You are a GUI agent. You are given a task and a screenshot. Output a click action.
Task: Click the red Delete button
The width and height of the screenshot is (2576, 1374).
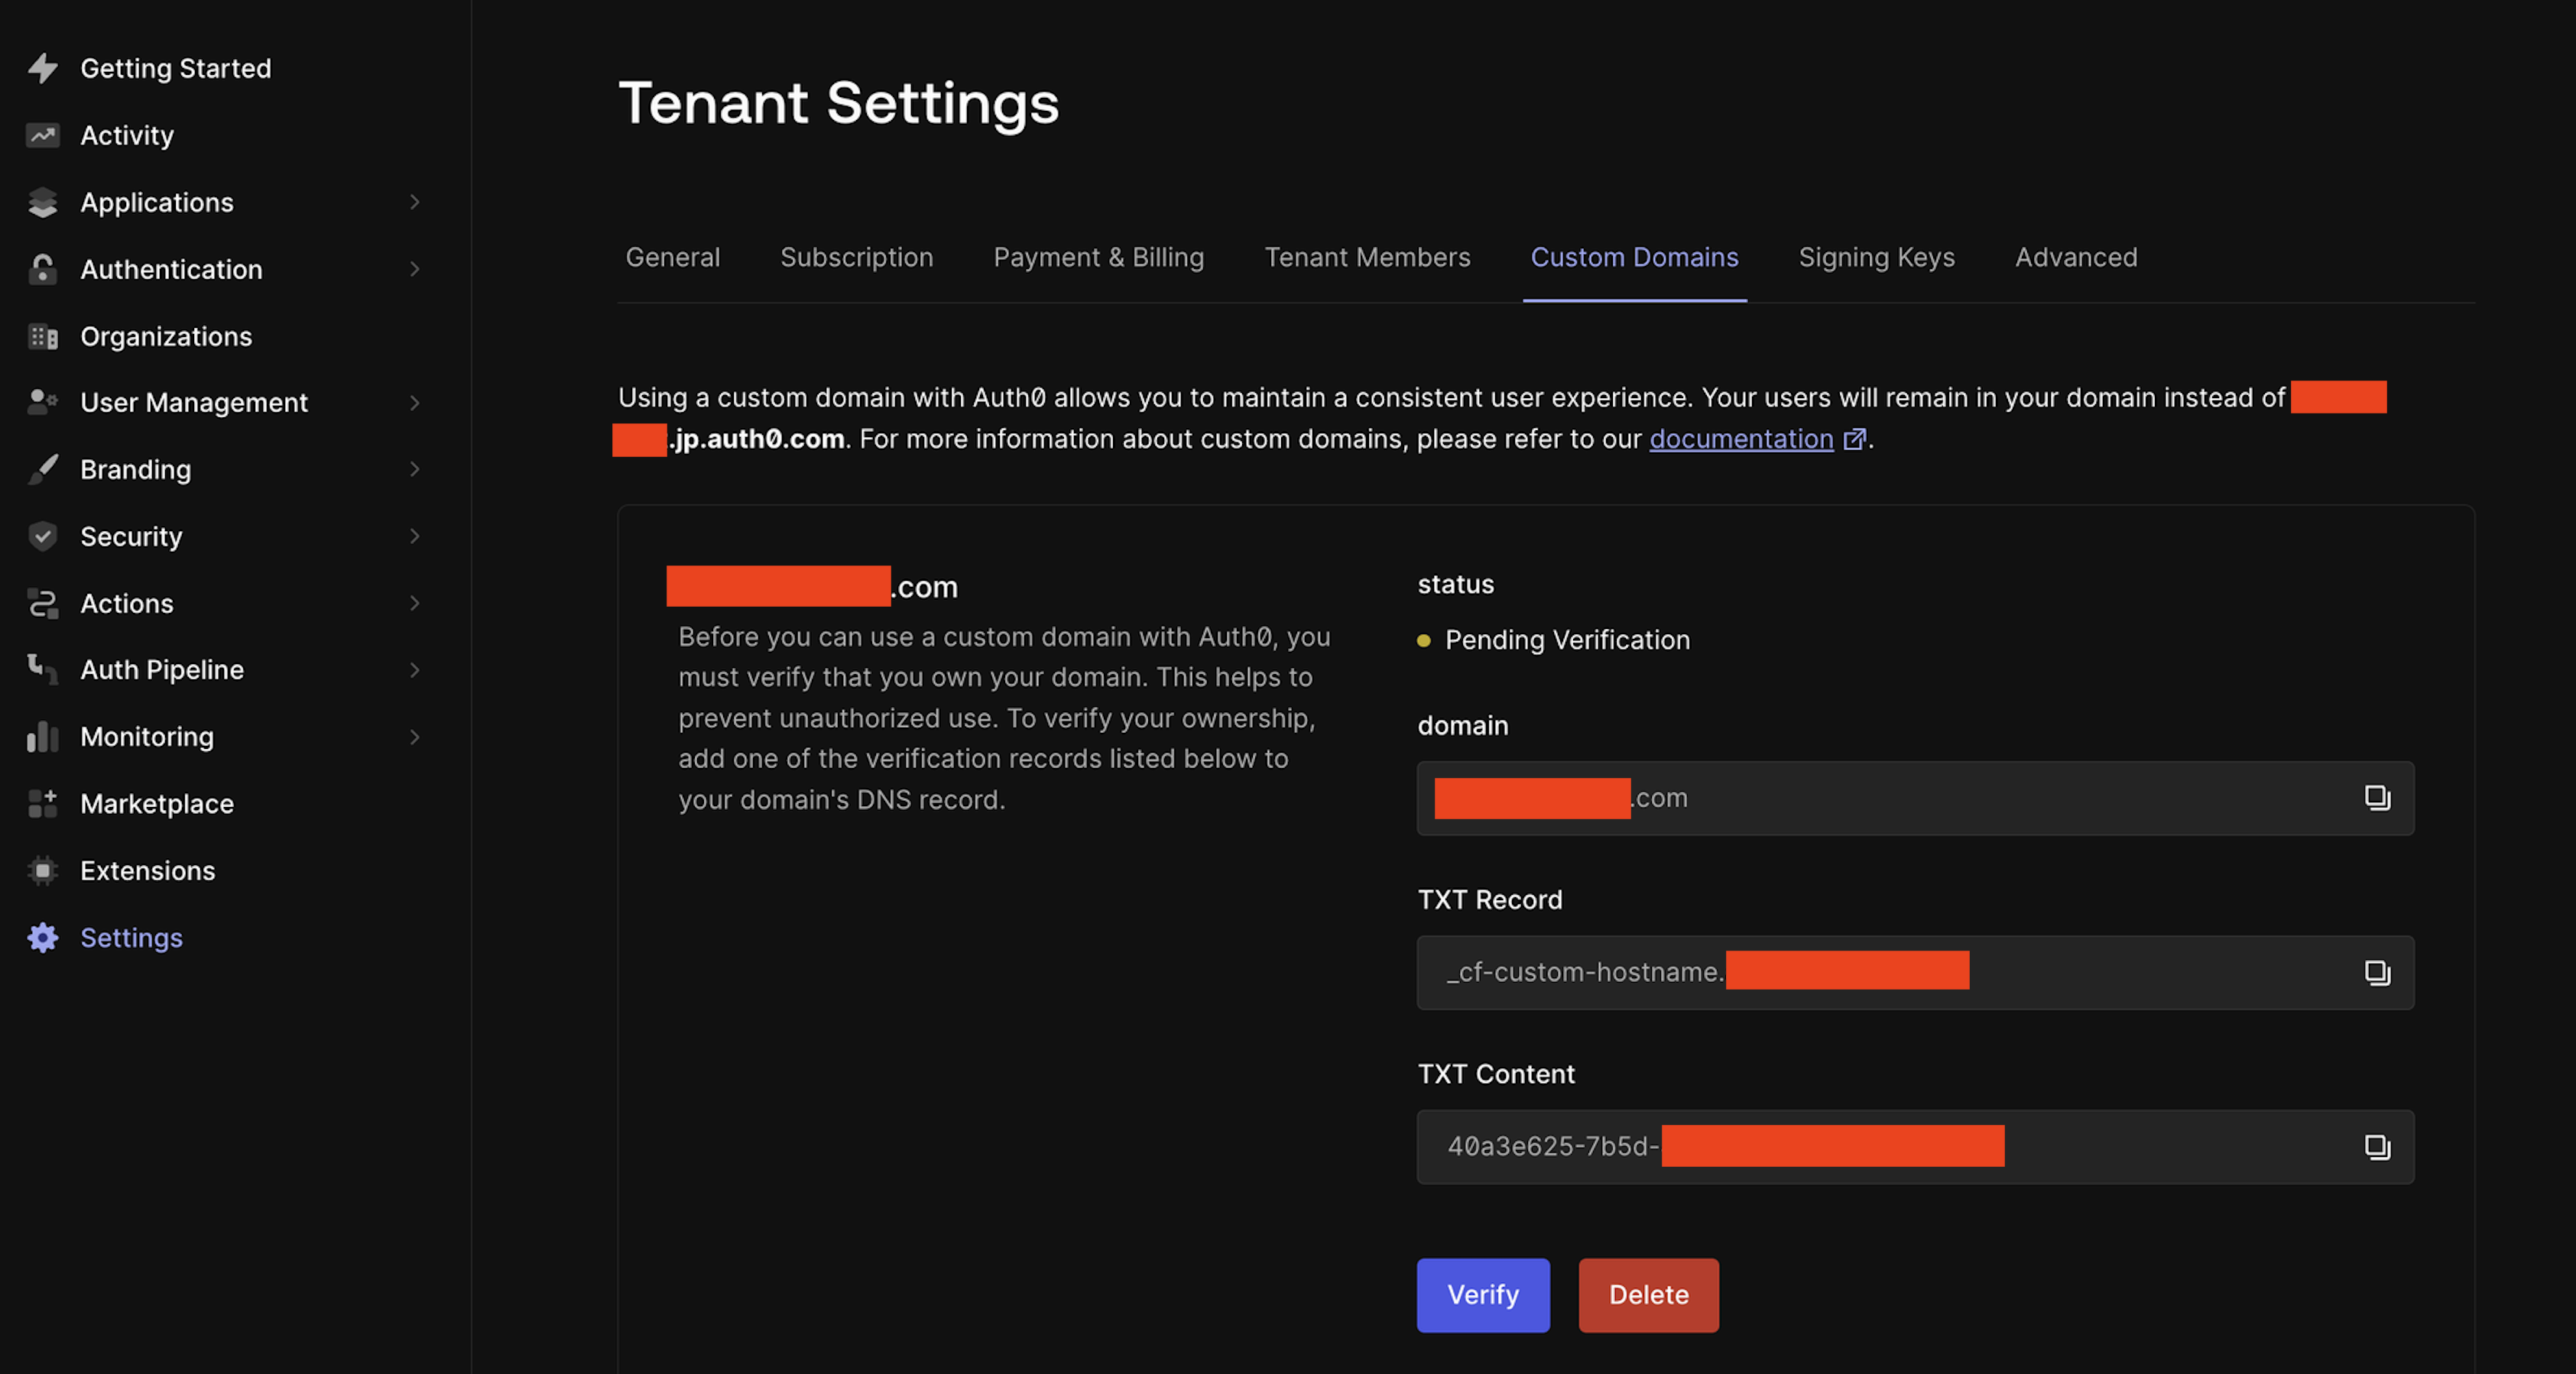(1648, 1294)
